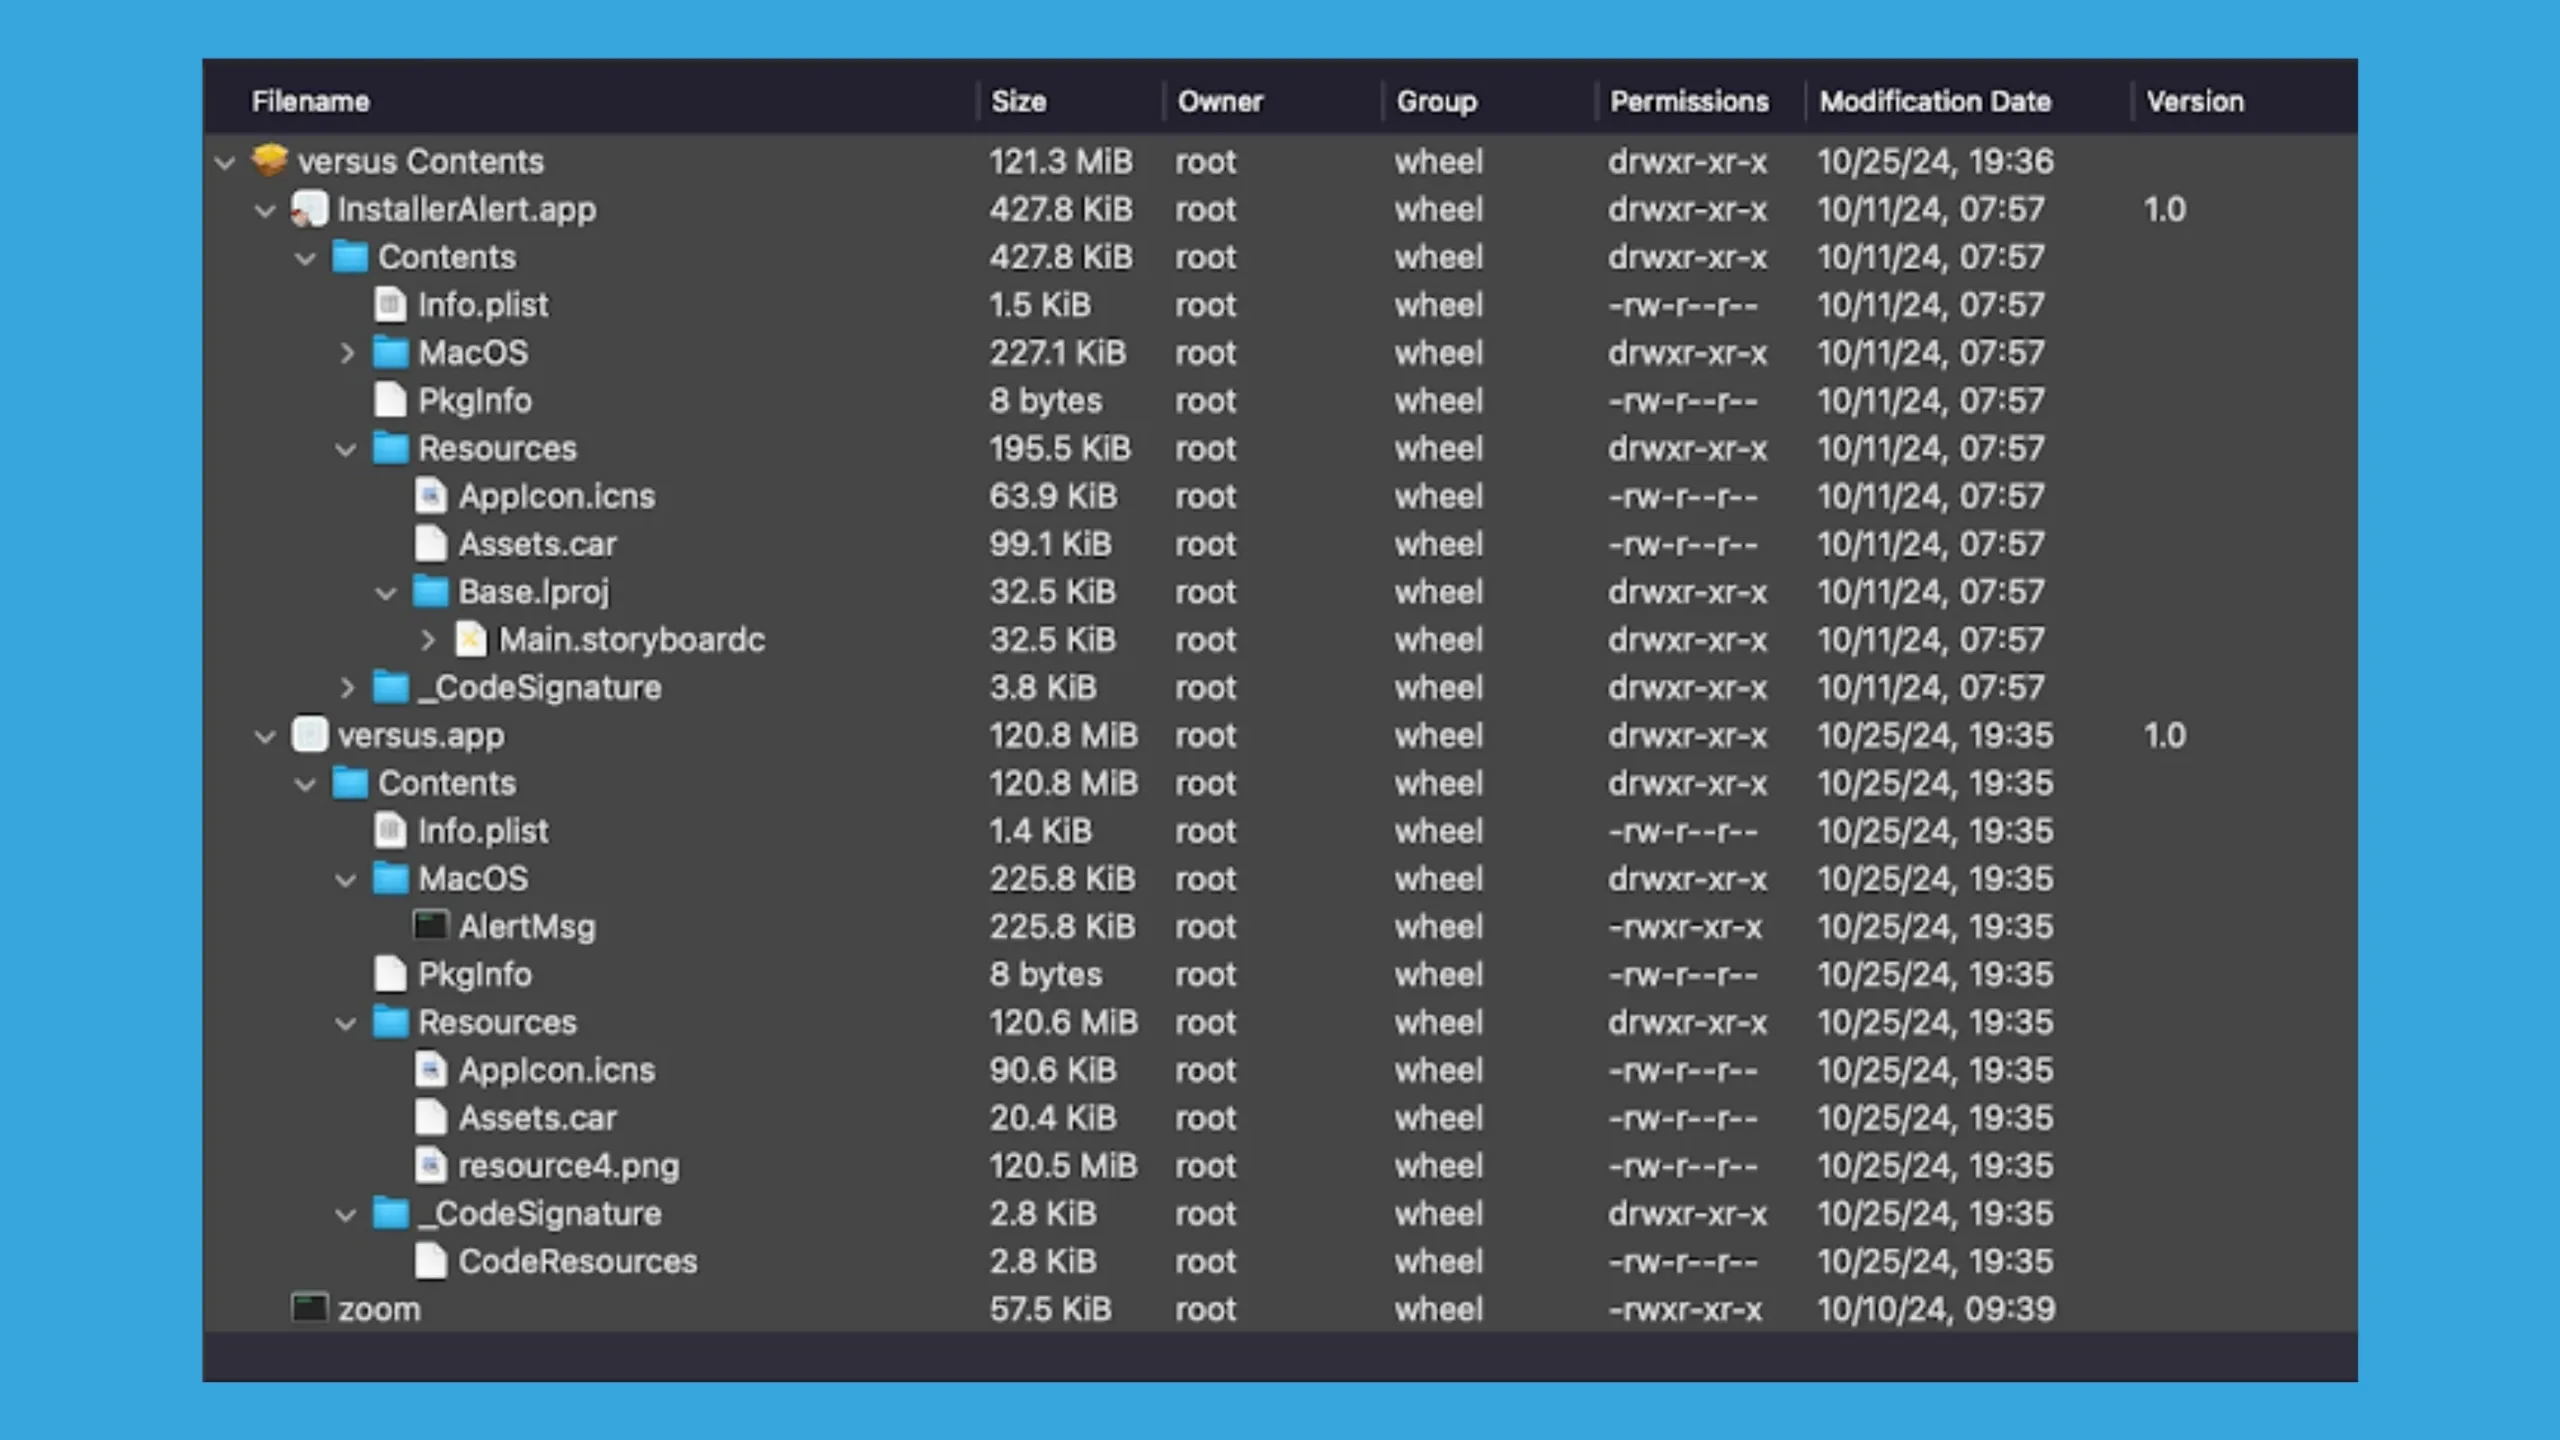Viewport: 2560px width, 1440px height.
Task: Collapse the 225.8 KiB MacOS folder
Action: click(346, 880)
